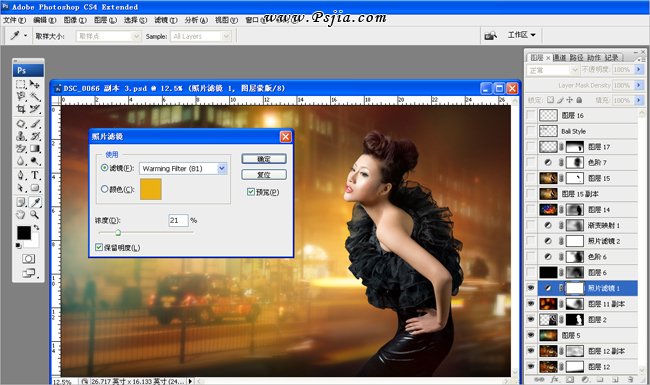Image resolution: width=650 pixels, height=385 pixels.
Task: Open the orange filter color swatch
Action: [150, 189]
